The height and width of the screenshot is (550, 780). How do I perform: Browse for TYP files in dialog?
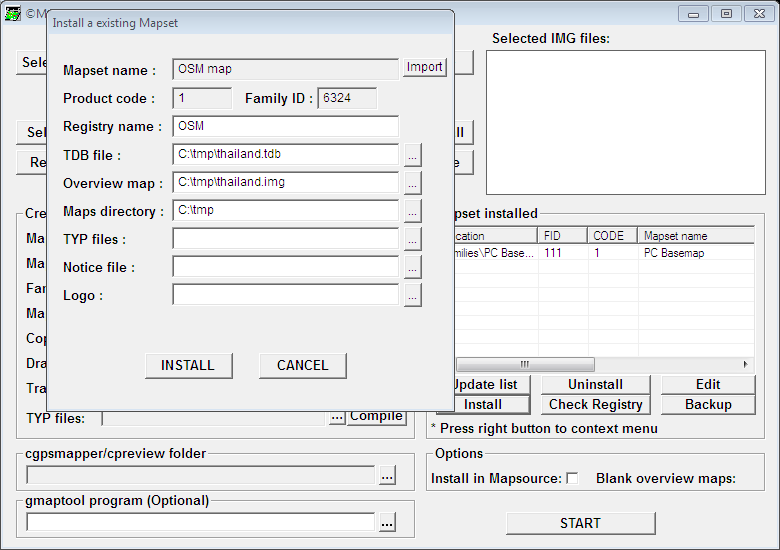(x=412, y=239)
